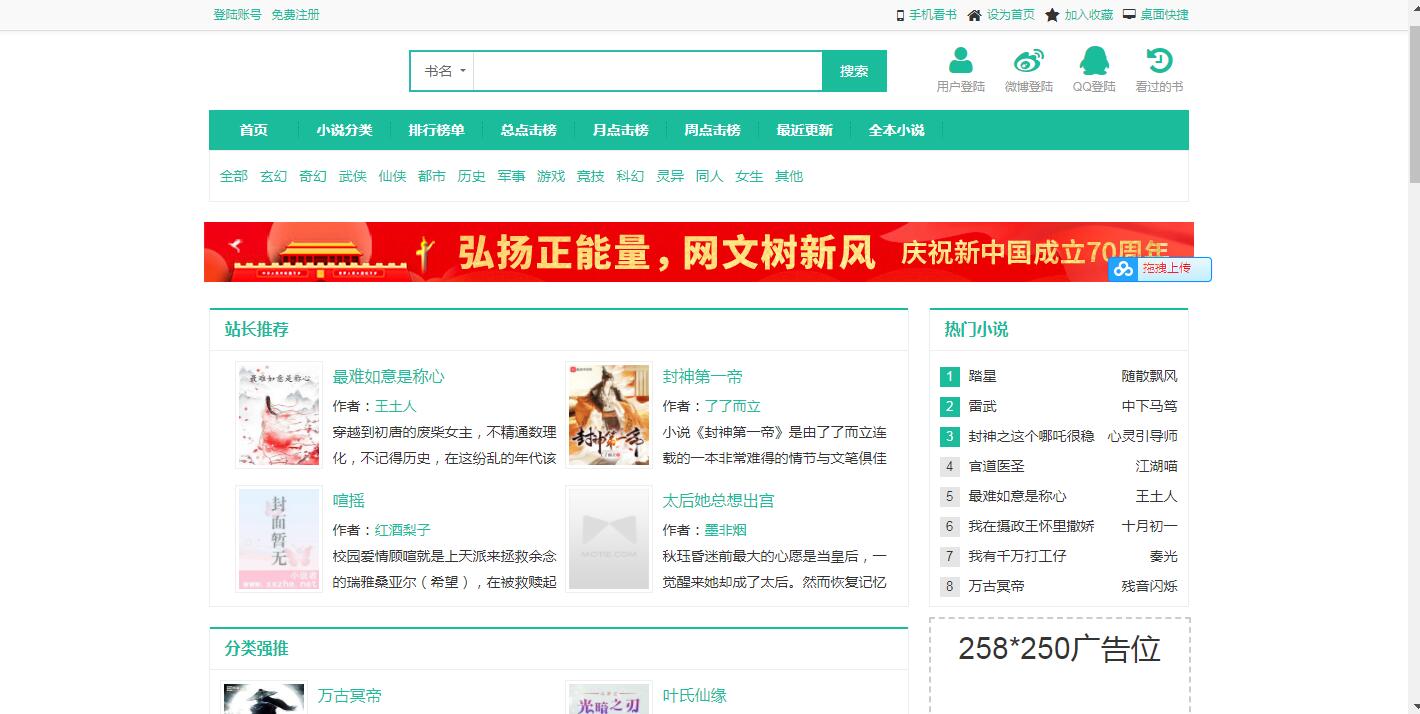
Task: Select the 女生 category link
Action: pyautogui.click(x=750, y=176)
